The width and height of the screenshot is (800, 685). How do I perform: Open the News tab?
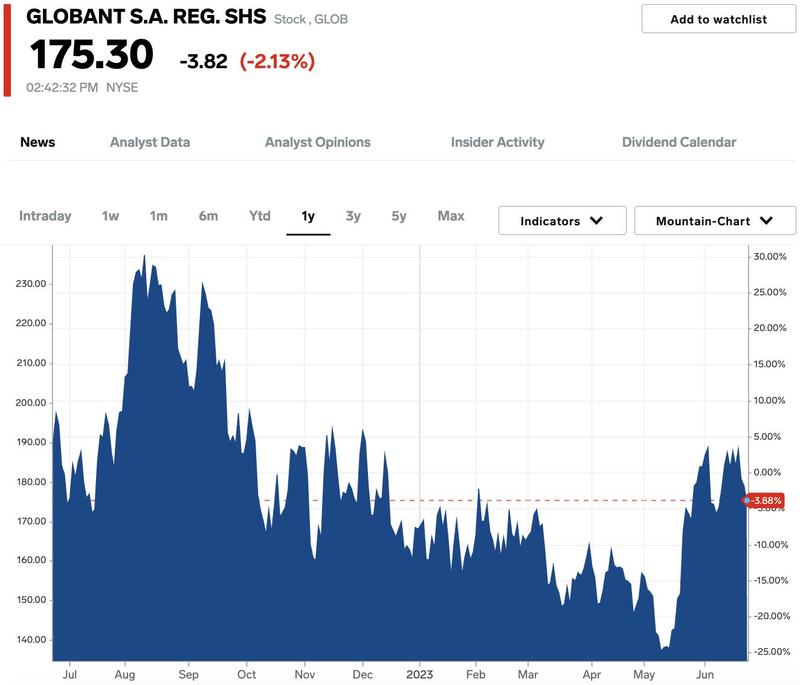tap(38, 142)
